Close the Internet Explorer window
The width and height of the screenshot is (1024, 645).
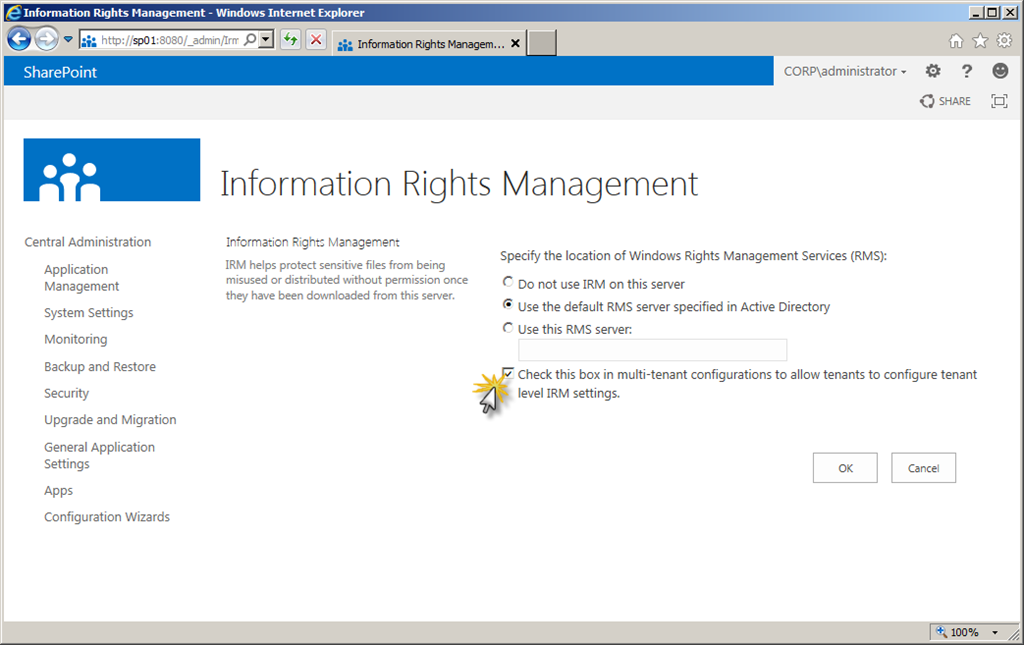pyautogui.click(x=1010, y=12)
